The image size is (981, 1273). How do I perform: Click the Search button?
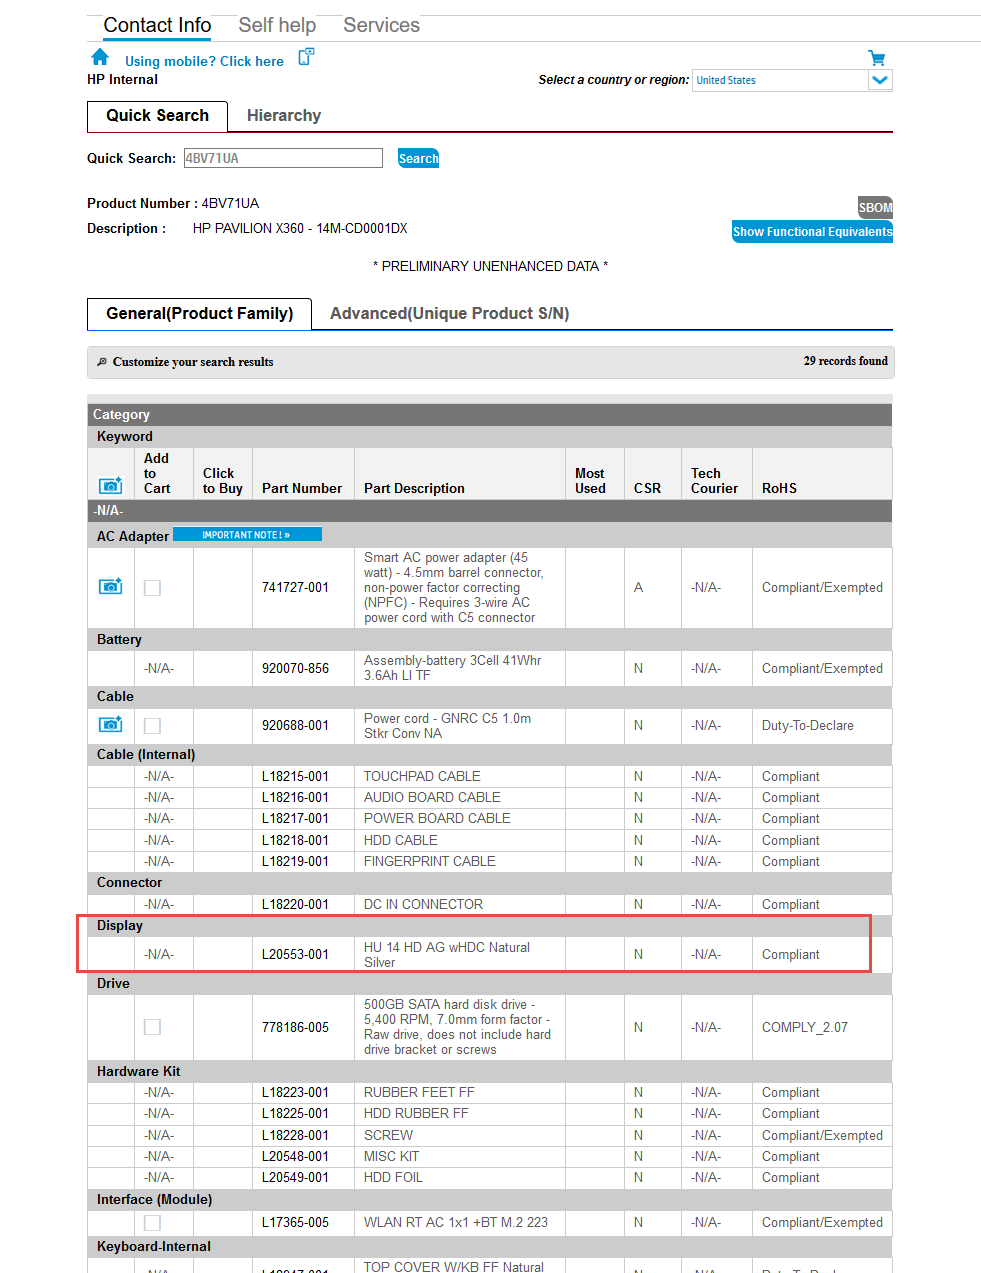tap(418, 158)
